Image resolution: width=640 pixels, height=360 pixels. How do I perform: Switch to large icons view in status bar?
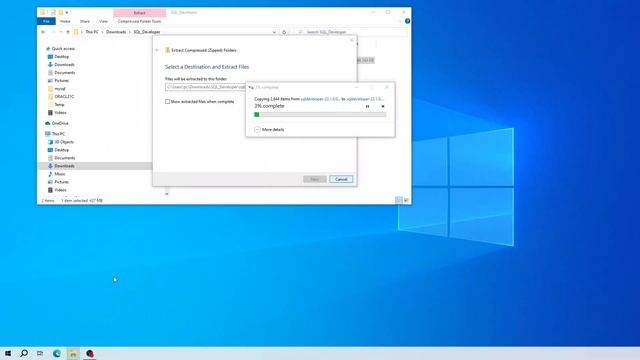[x=406, y=200]
